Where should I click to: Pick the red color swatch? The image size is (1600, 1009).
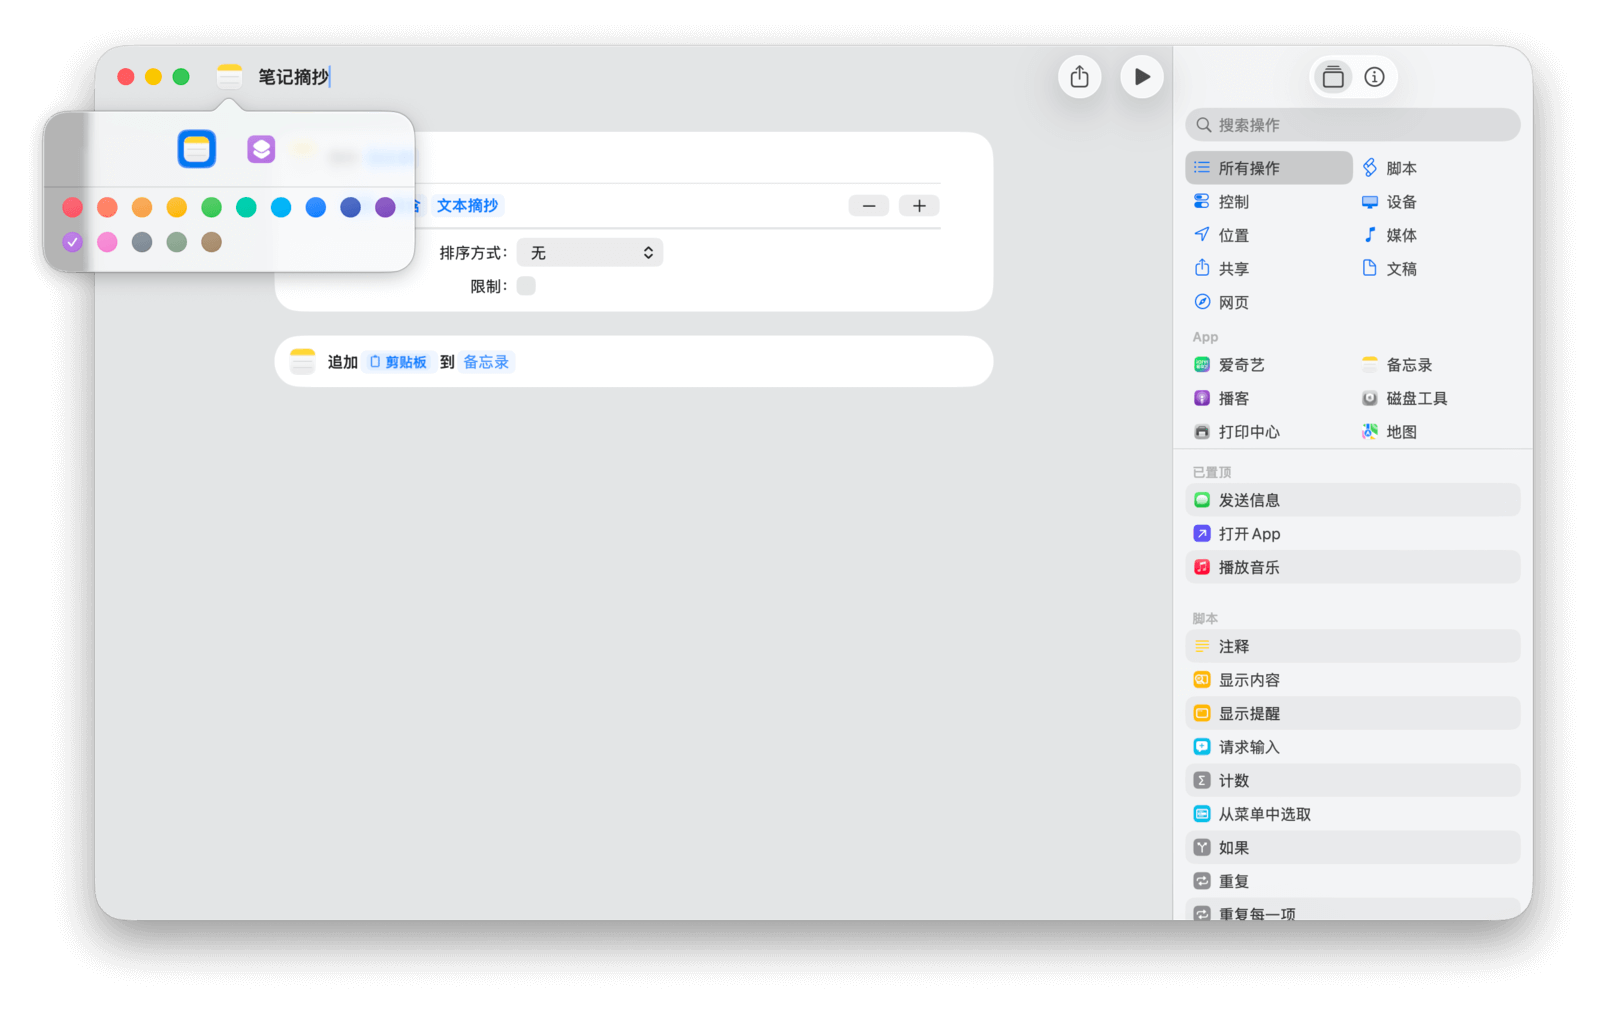click(73, 207)
